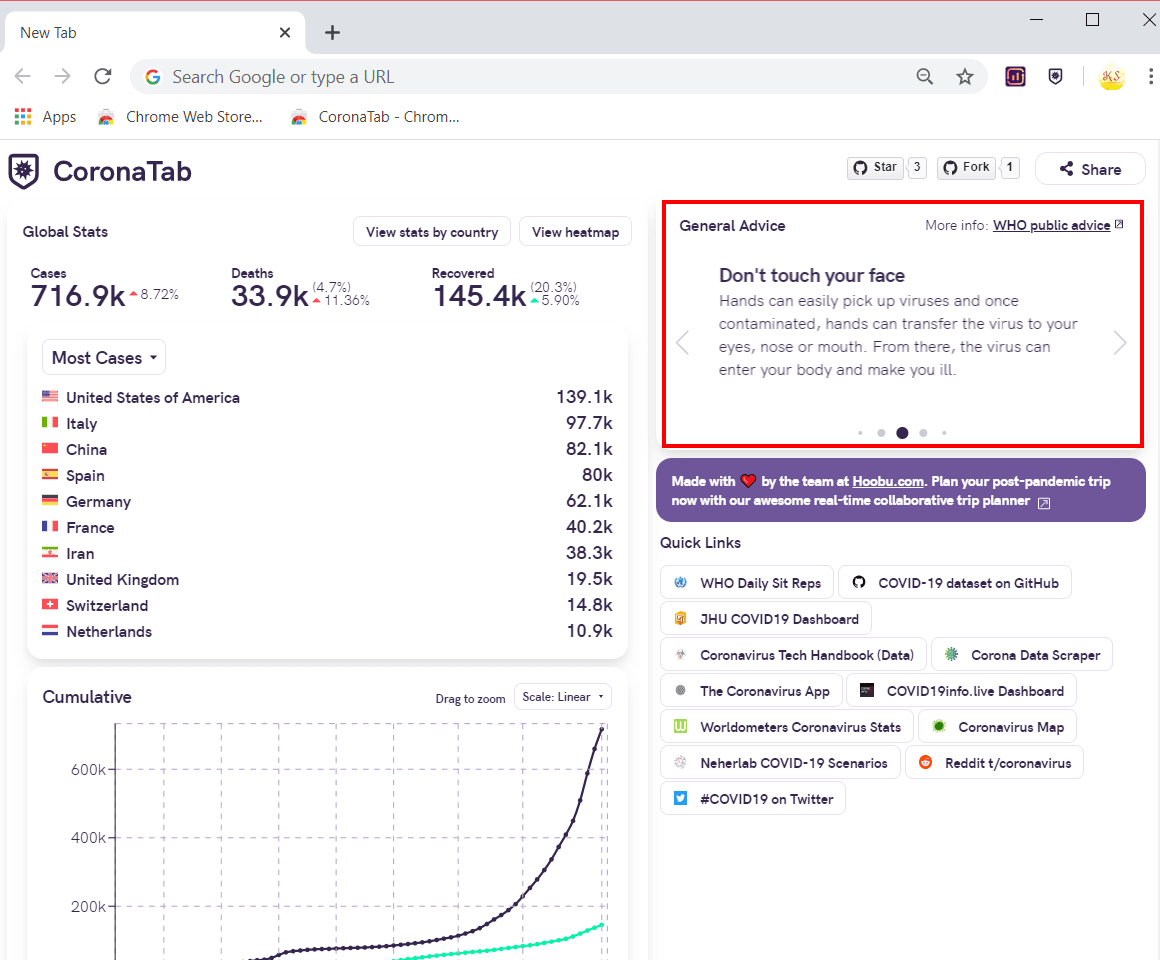
Task: Open the Apps grid in bookmarks bar
Action: click(45, 117)
